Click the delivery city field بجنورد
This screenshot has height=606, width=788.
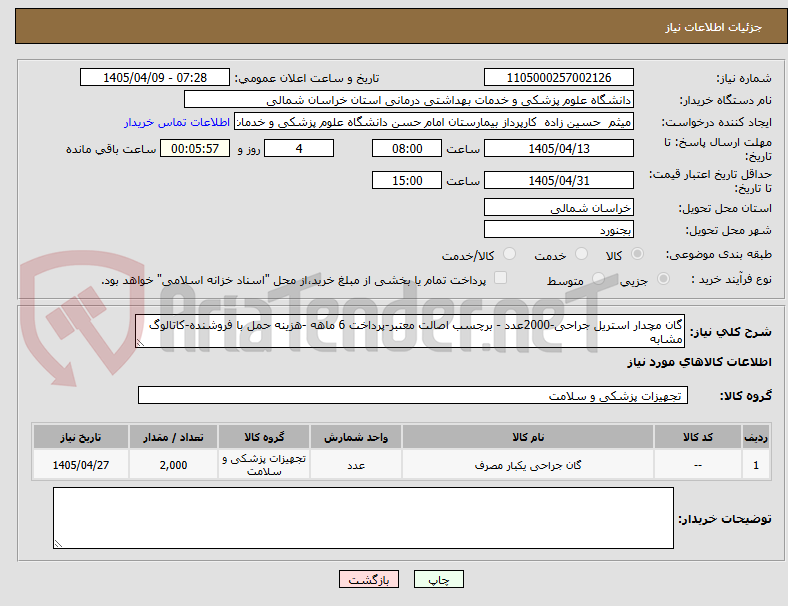(x=559, y=230)
